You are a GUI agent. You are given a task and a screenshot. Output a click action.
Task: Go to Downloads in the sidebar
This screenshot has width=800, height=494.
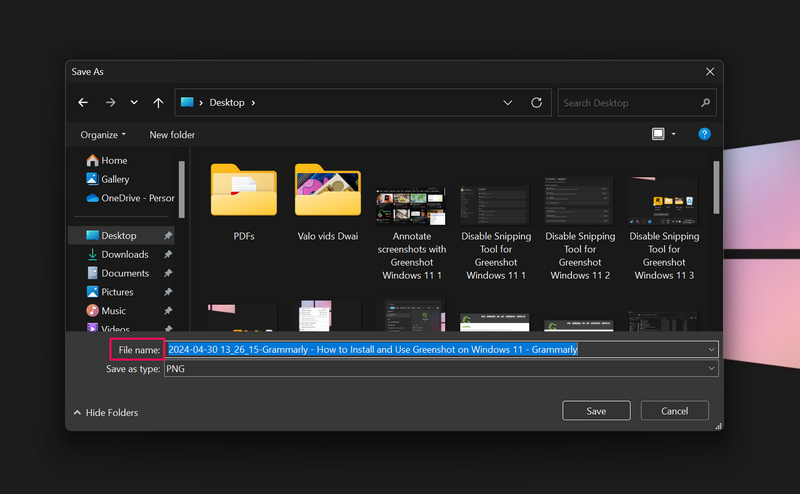[124, 254]
